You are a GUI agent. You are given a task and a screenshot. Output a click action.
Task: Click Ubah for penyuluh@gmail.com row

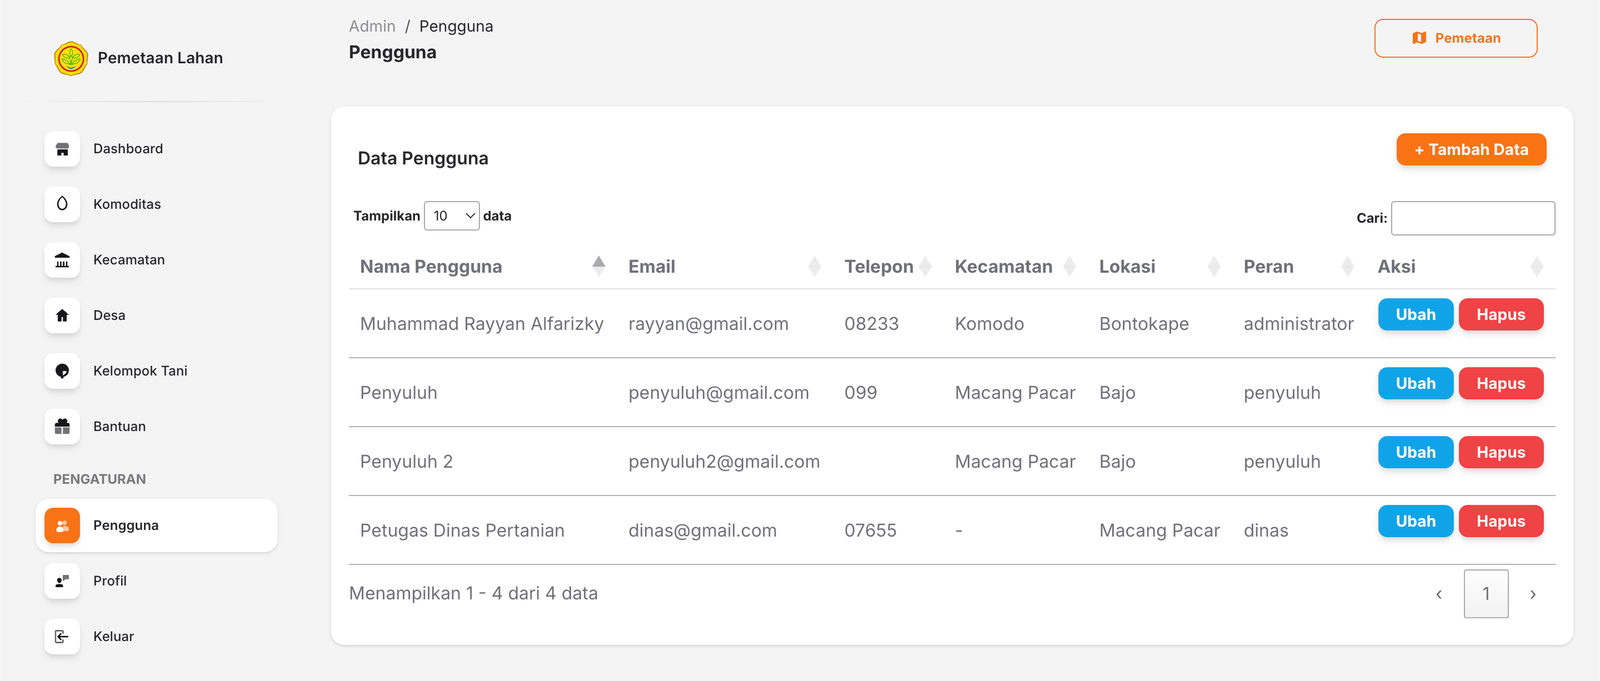1416,383
